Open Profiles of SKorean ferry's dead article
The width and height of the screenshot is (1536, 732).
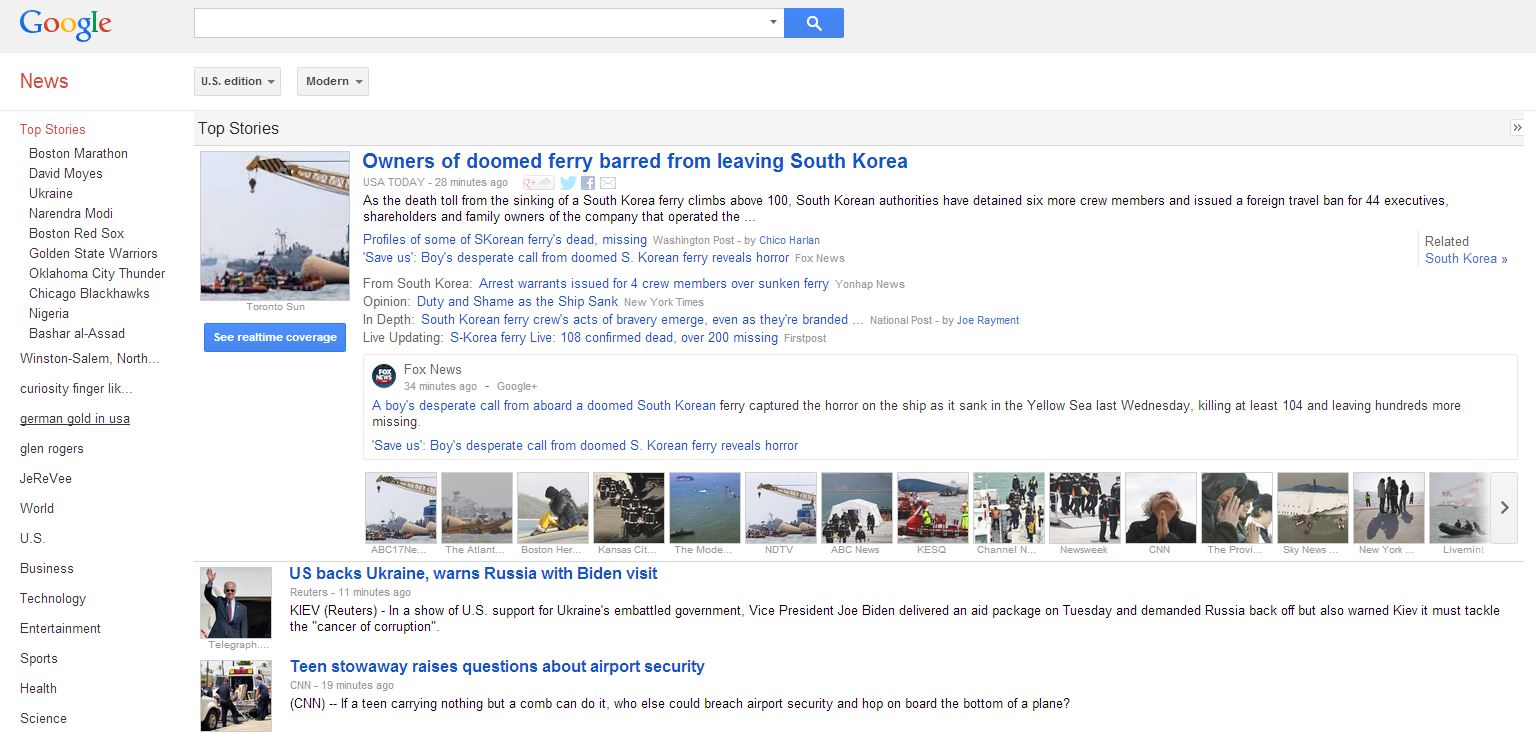tap(505, 239)
